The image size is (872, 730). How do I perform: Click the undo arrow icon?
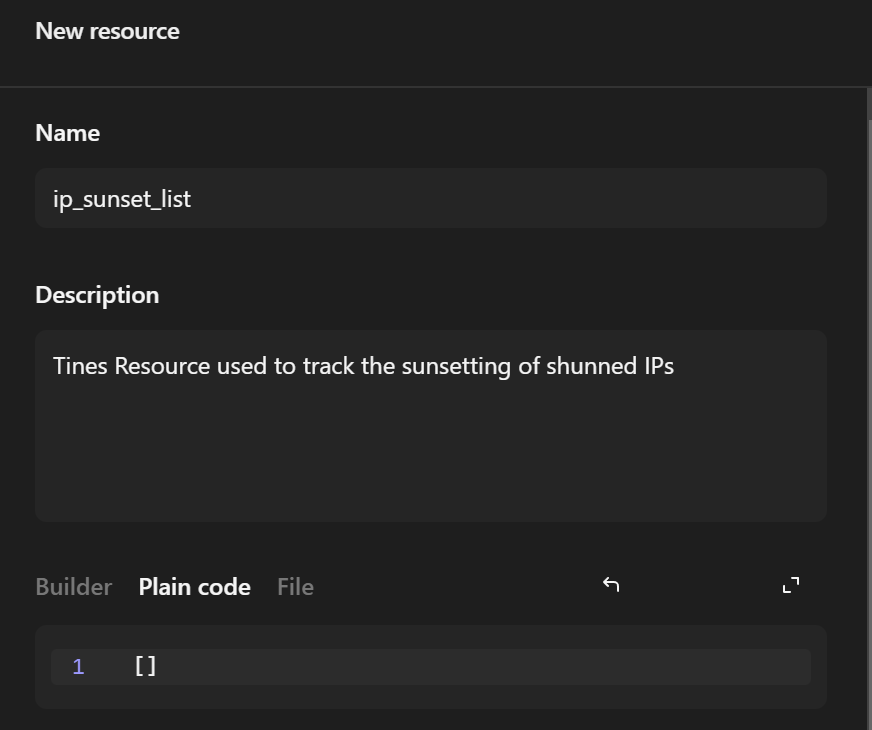pyautogui.click(x=611, y=585)
